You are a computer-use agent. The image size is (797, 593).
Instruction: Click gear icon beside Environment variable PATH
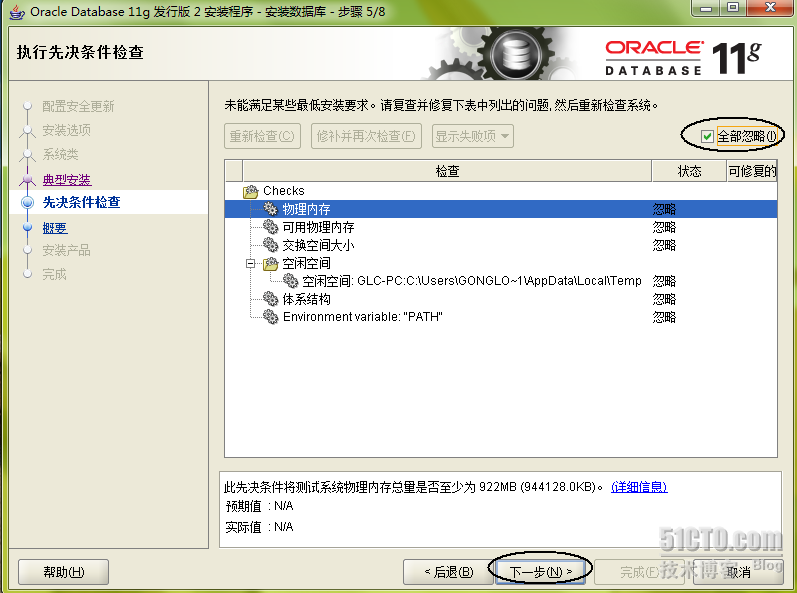tap(270, 317)
